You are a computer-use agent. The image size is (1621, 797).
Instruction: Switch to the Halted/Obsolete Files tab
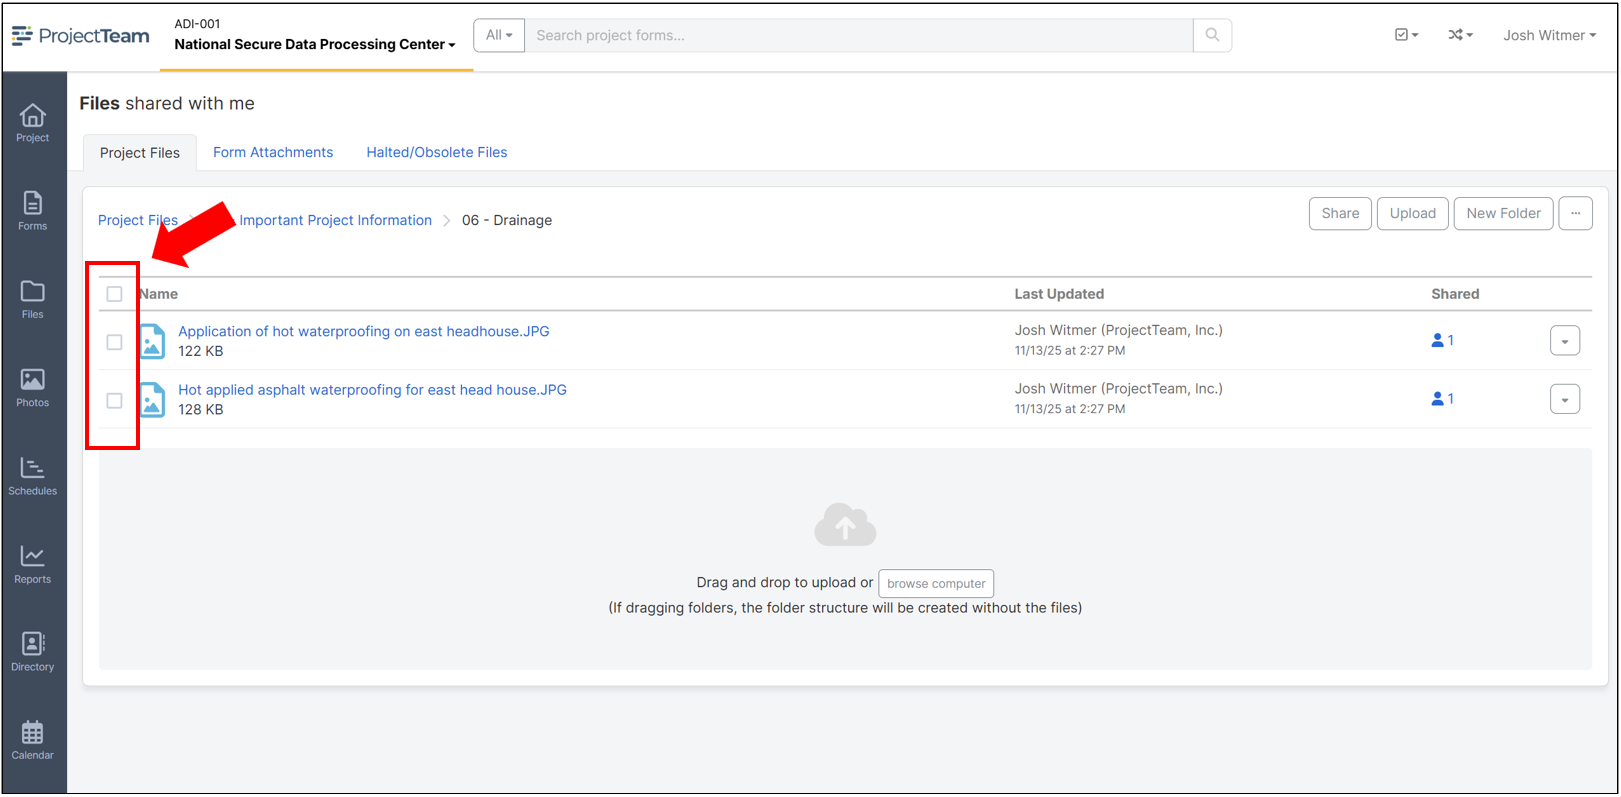[436, 152]
